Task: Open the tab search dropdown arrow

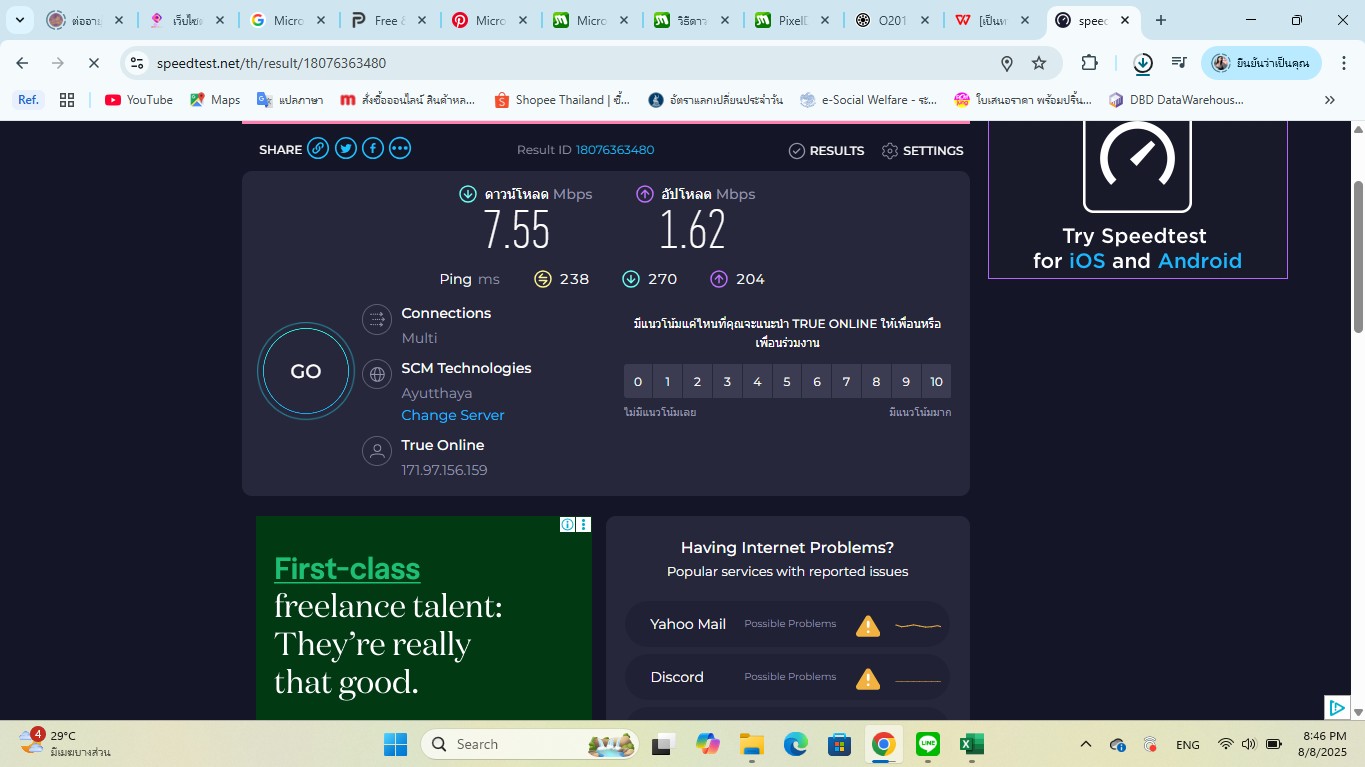Action: (19, 20)
